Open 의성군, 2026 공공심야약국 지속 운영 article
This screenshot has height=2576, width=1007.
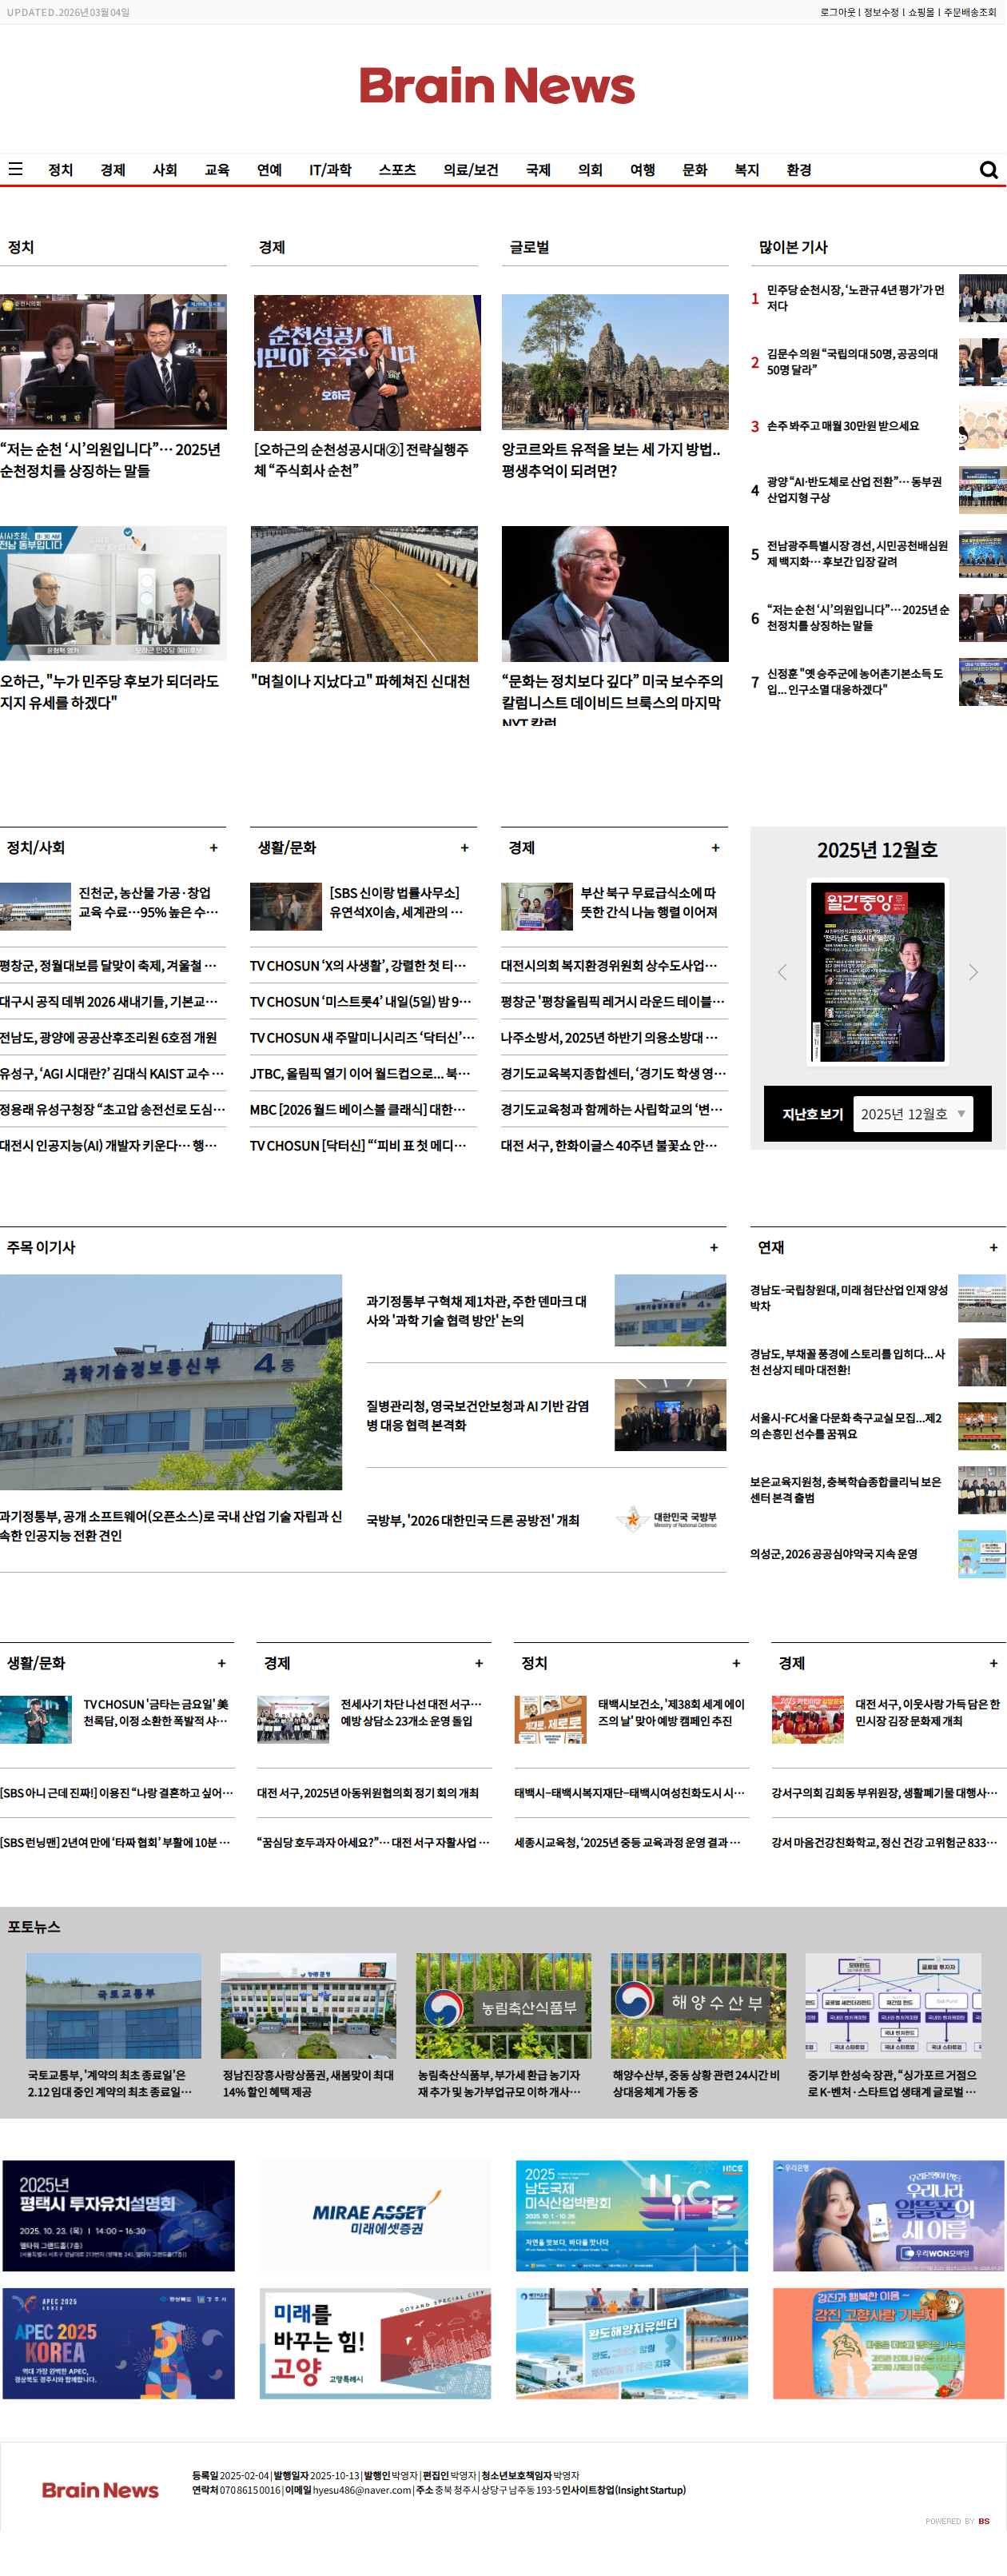[834, 1554]
